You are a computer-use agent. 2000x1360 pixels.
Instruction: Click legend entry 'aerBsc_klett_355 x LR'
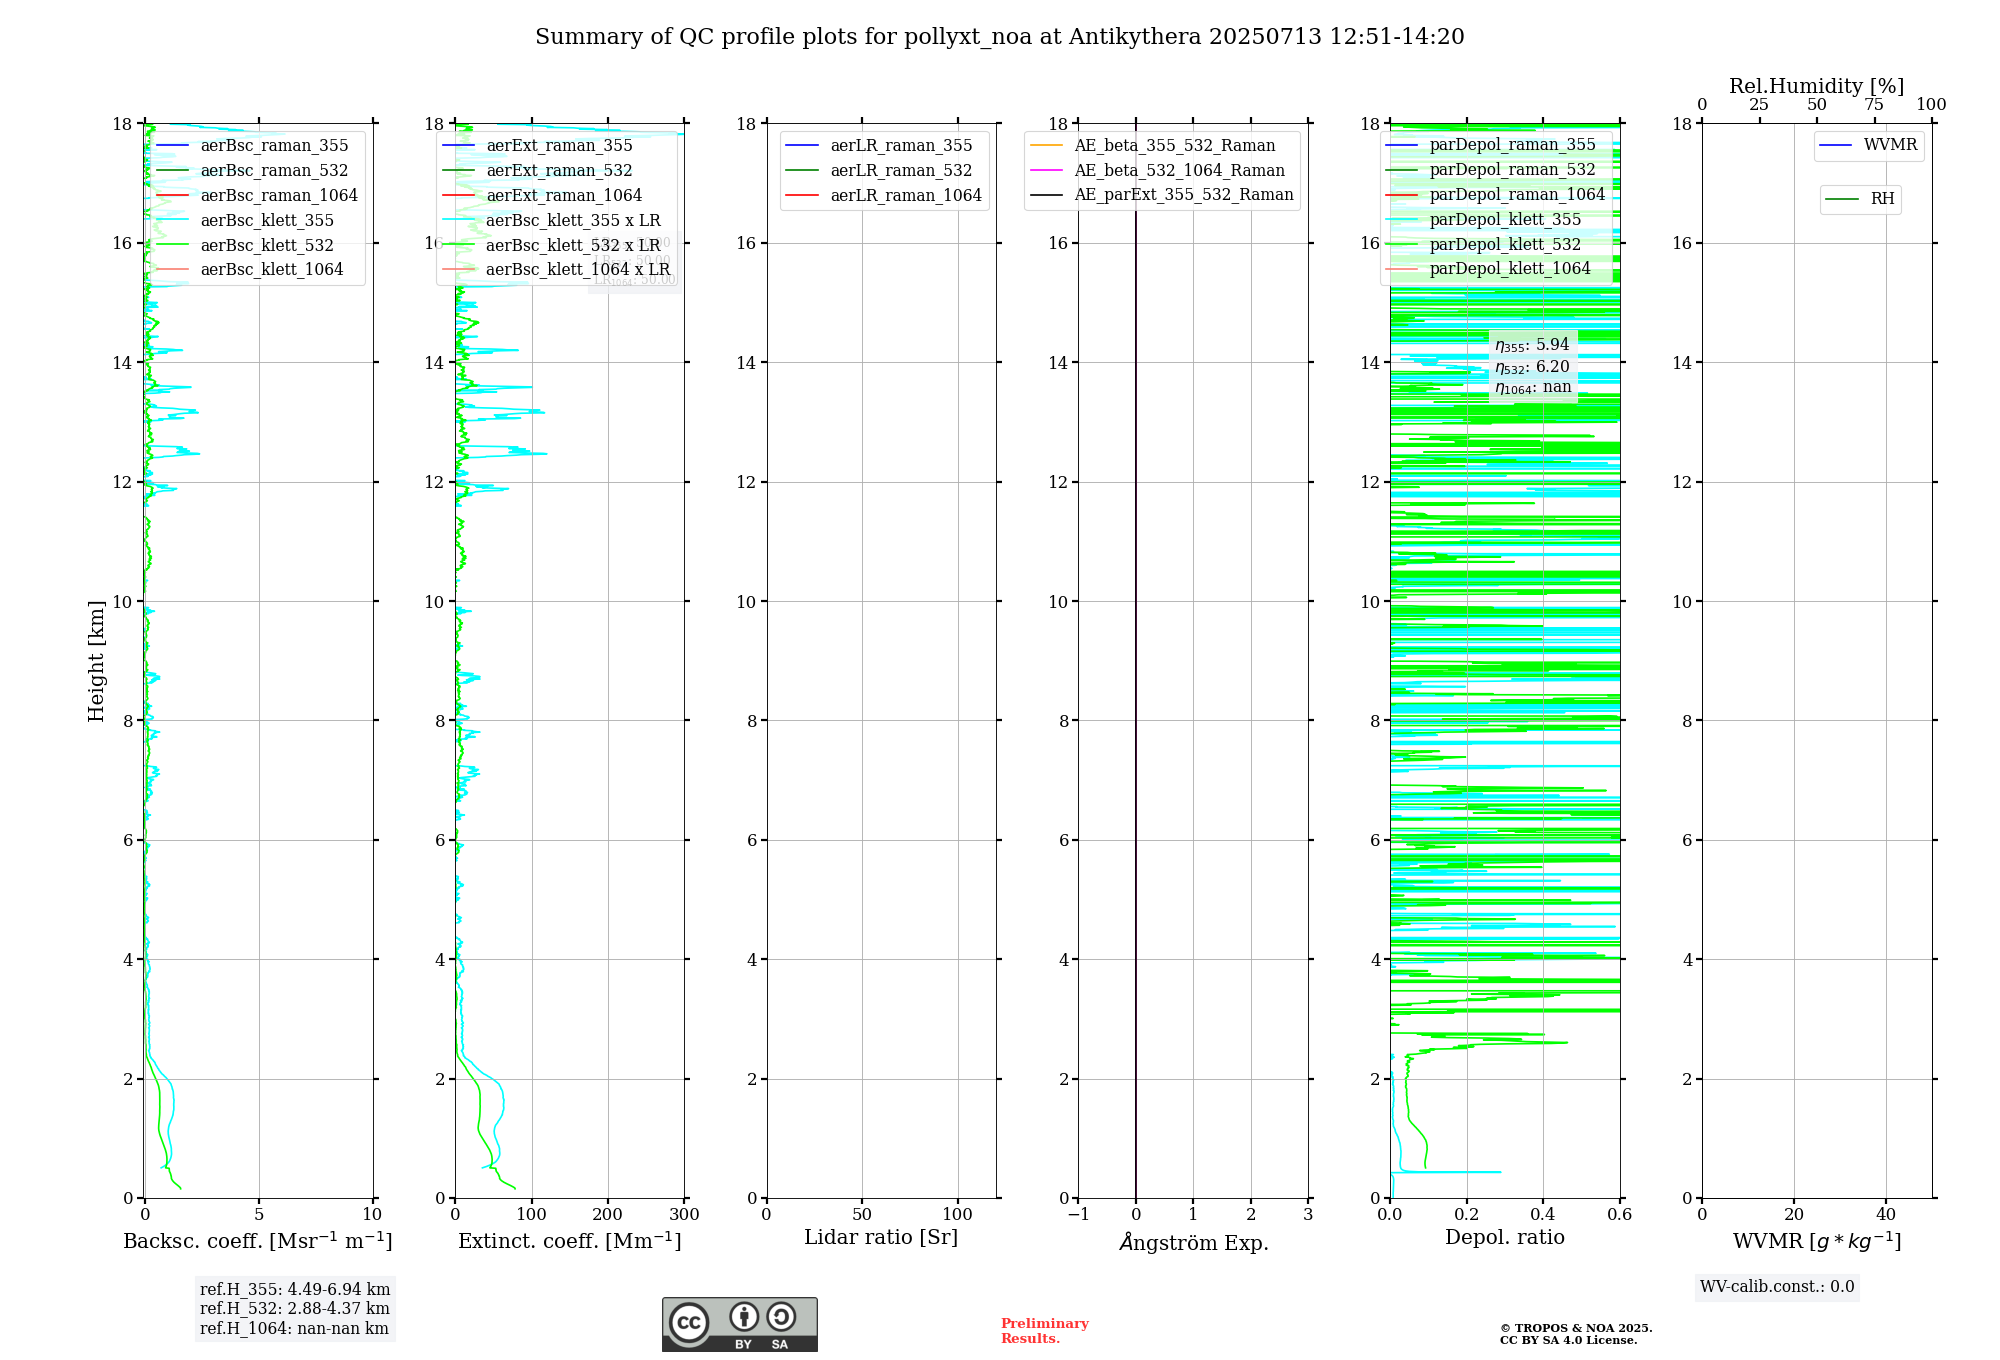click(x=551, y=221)
